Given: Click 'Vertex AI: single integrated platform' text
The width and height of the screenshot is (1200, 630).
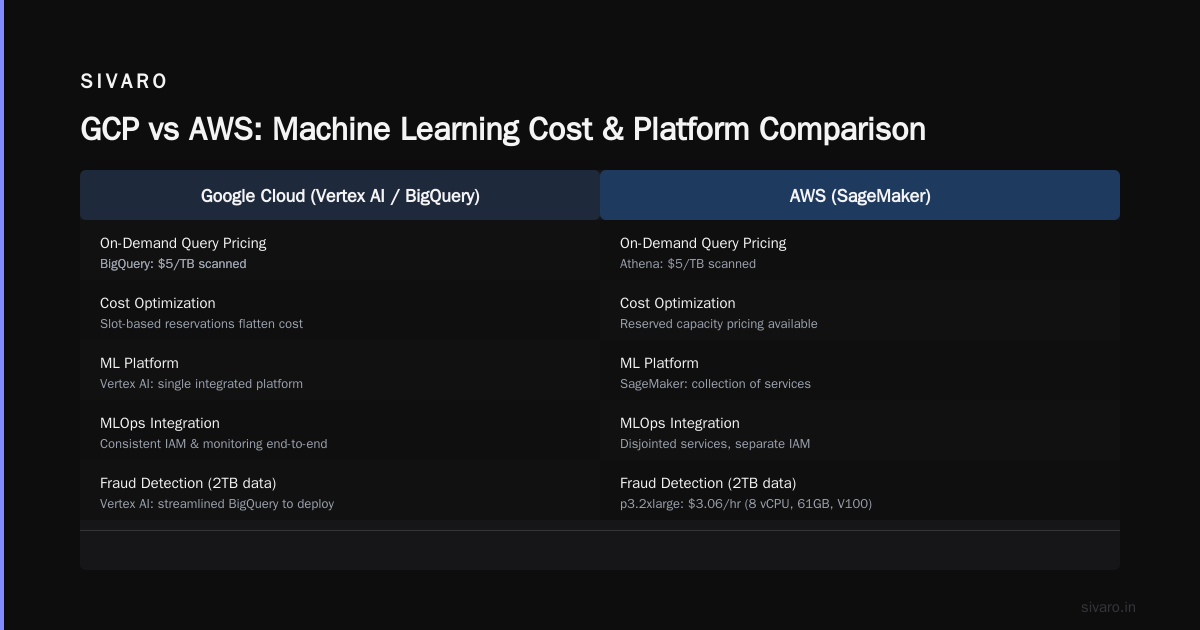Looking at the screenshot, I should [201, 384].
